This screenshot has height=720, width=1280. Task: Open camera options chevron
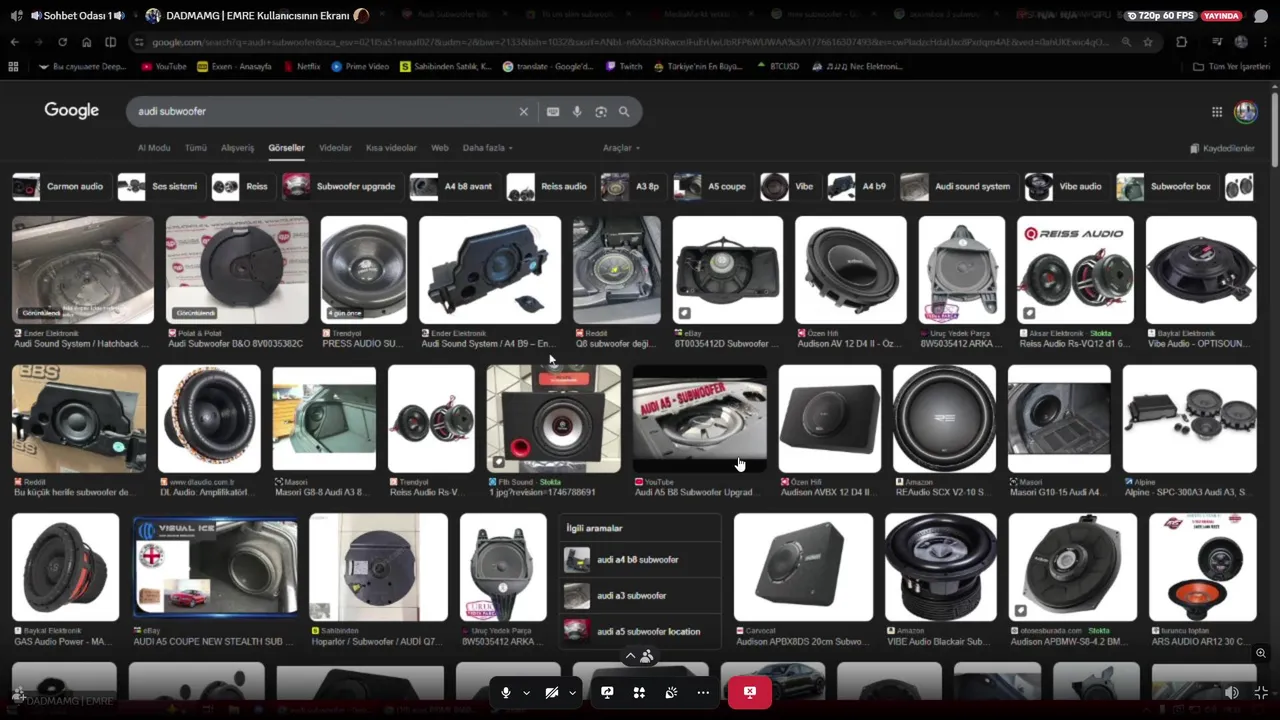[x=573, y=693]
